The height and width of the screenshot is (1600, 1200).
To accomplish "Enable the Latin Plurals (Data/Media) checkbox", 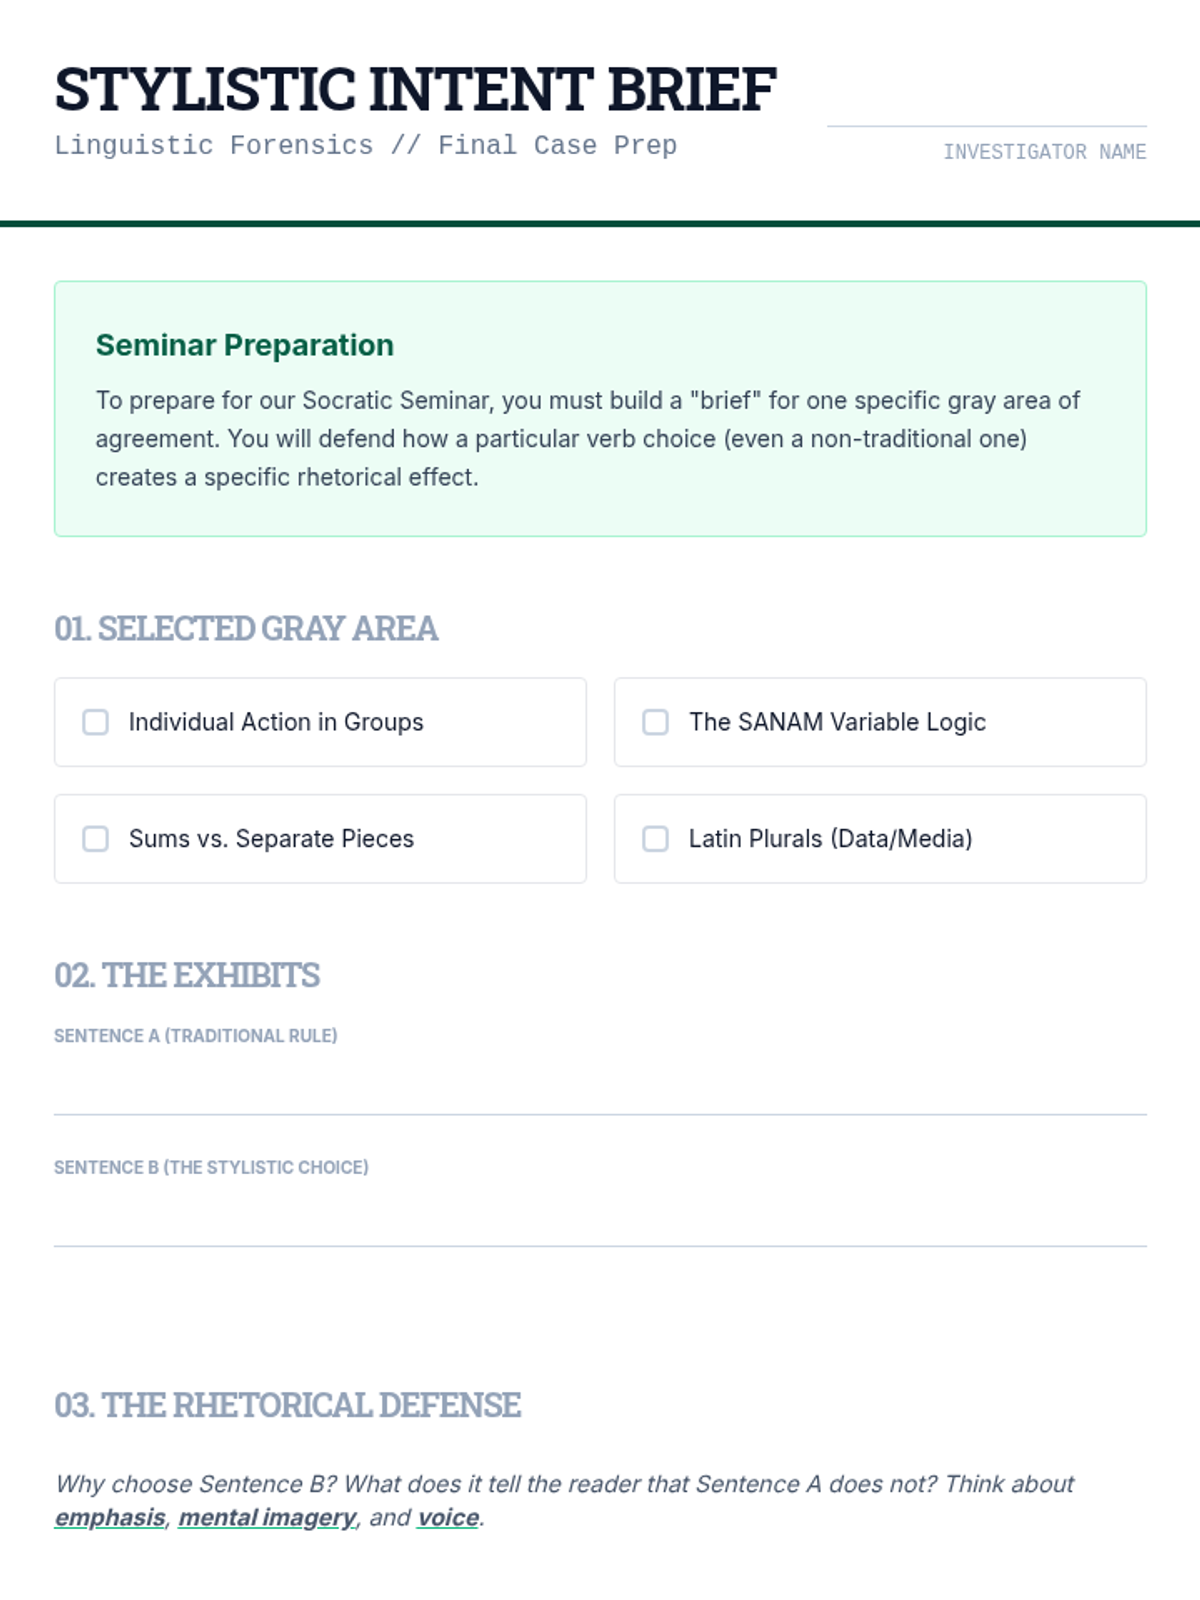I will (656, 838).
